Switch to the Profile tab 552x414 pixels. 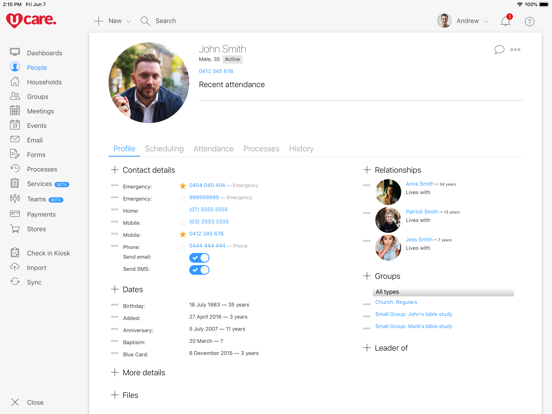(x=124, y=149)
